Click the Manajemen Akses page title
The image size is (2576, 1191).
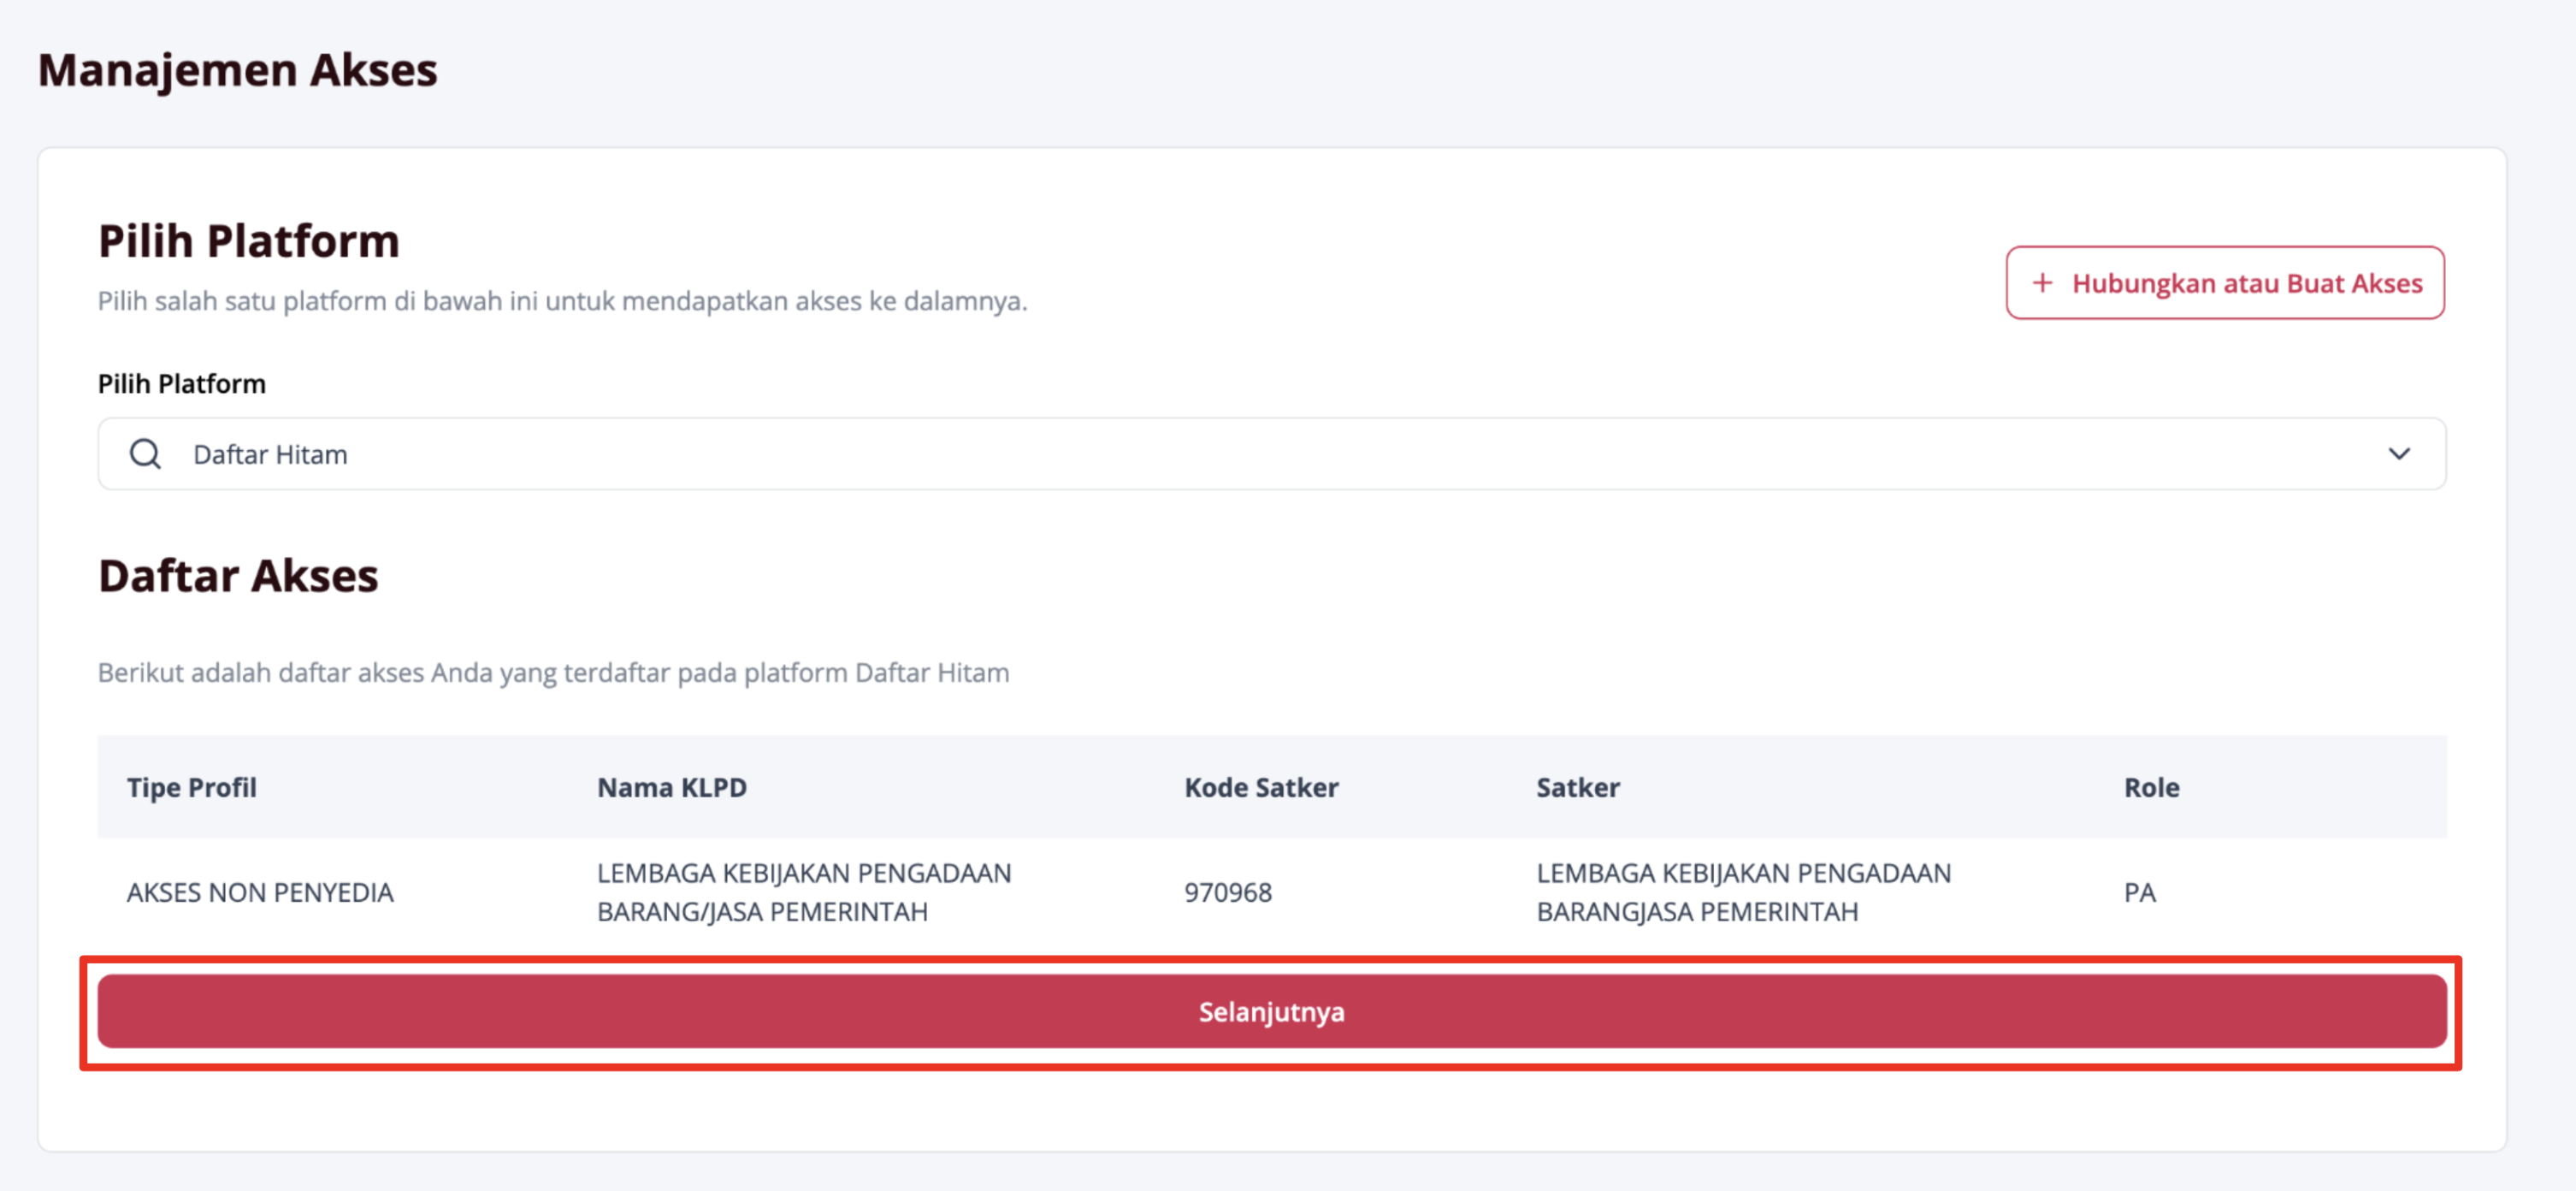tap(237, 70)
